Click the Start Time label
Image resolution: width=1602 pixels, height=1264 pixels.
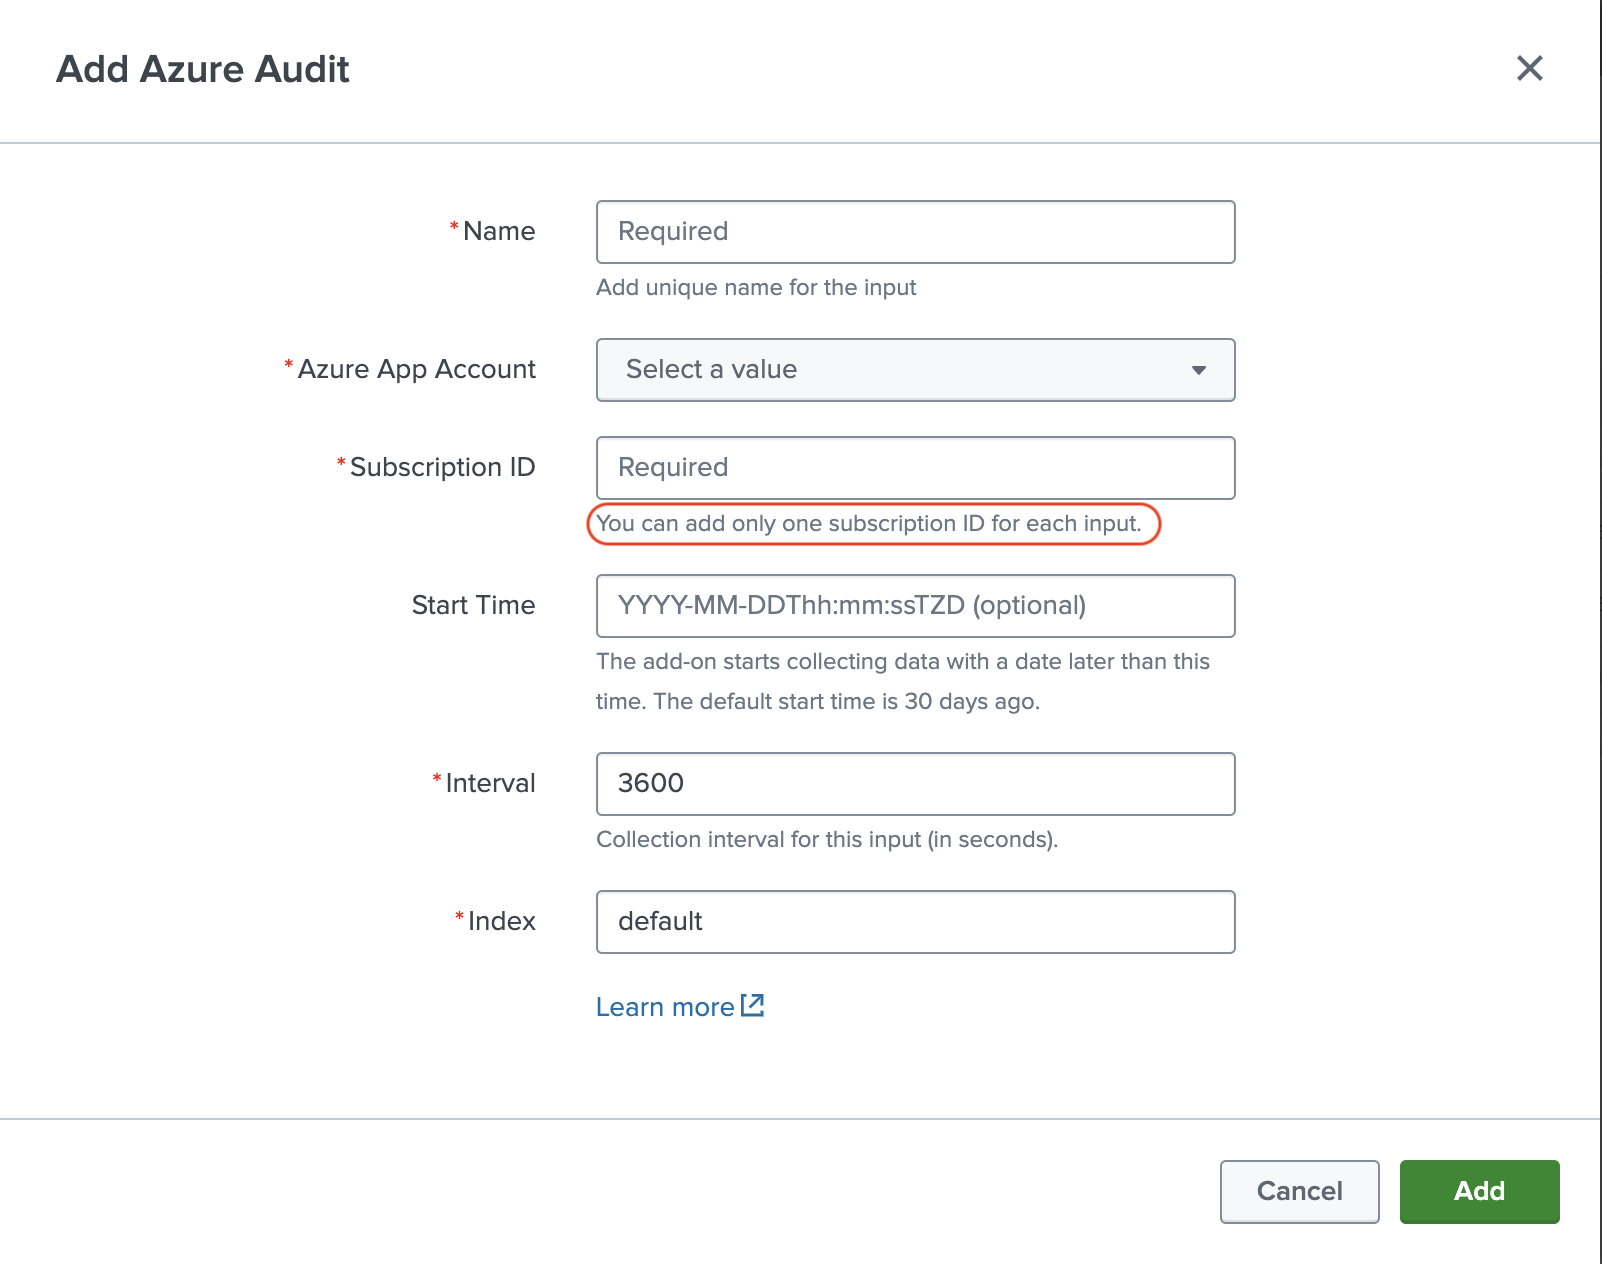[x=473, y=606]
